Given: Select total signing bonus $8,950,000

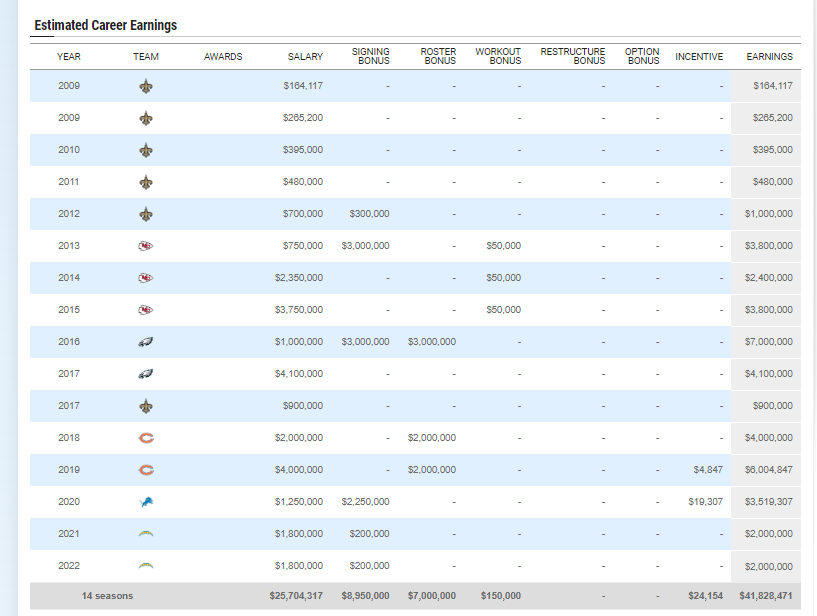Looking at the screenshot, I should pyautogui.click(x=365, y=596).
